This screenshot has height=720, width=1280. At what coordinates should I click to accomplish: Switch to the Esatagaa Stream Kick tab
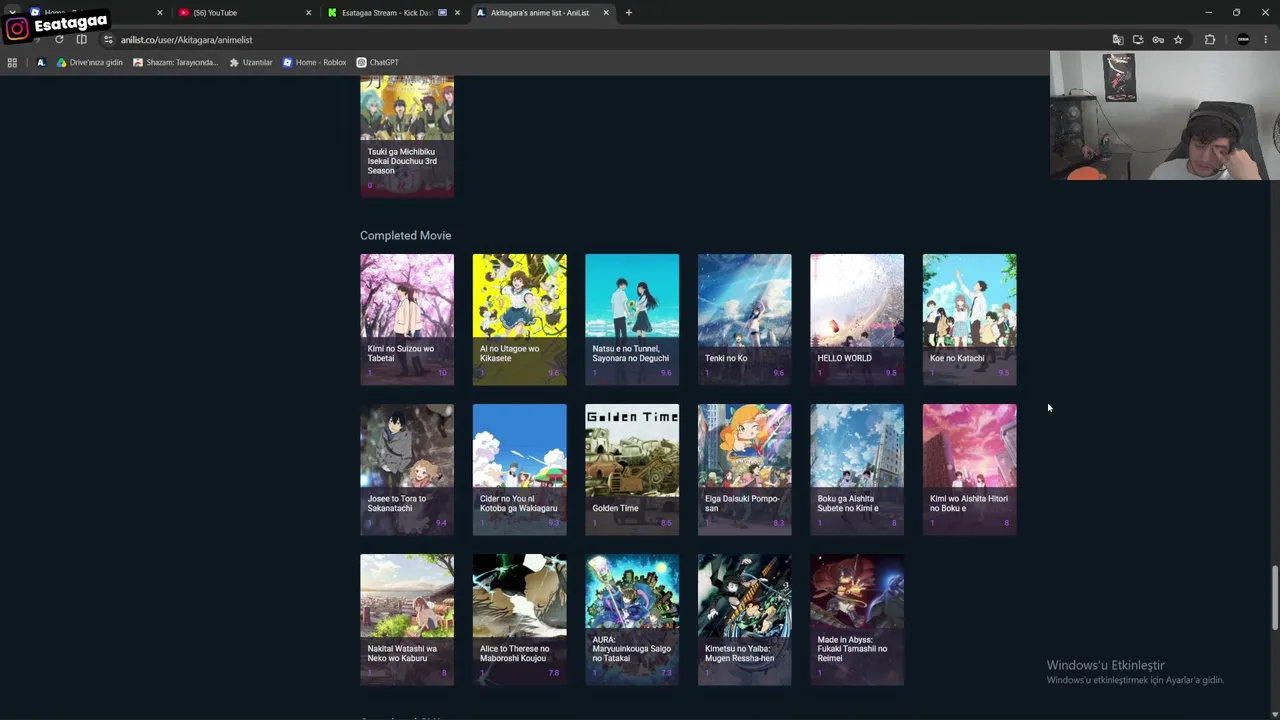click(x=393, y=13)
